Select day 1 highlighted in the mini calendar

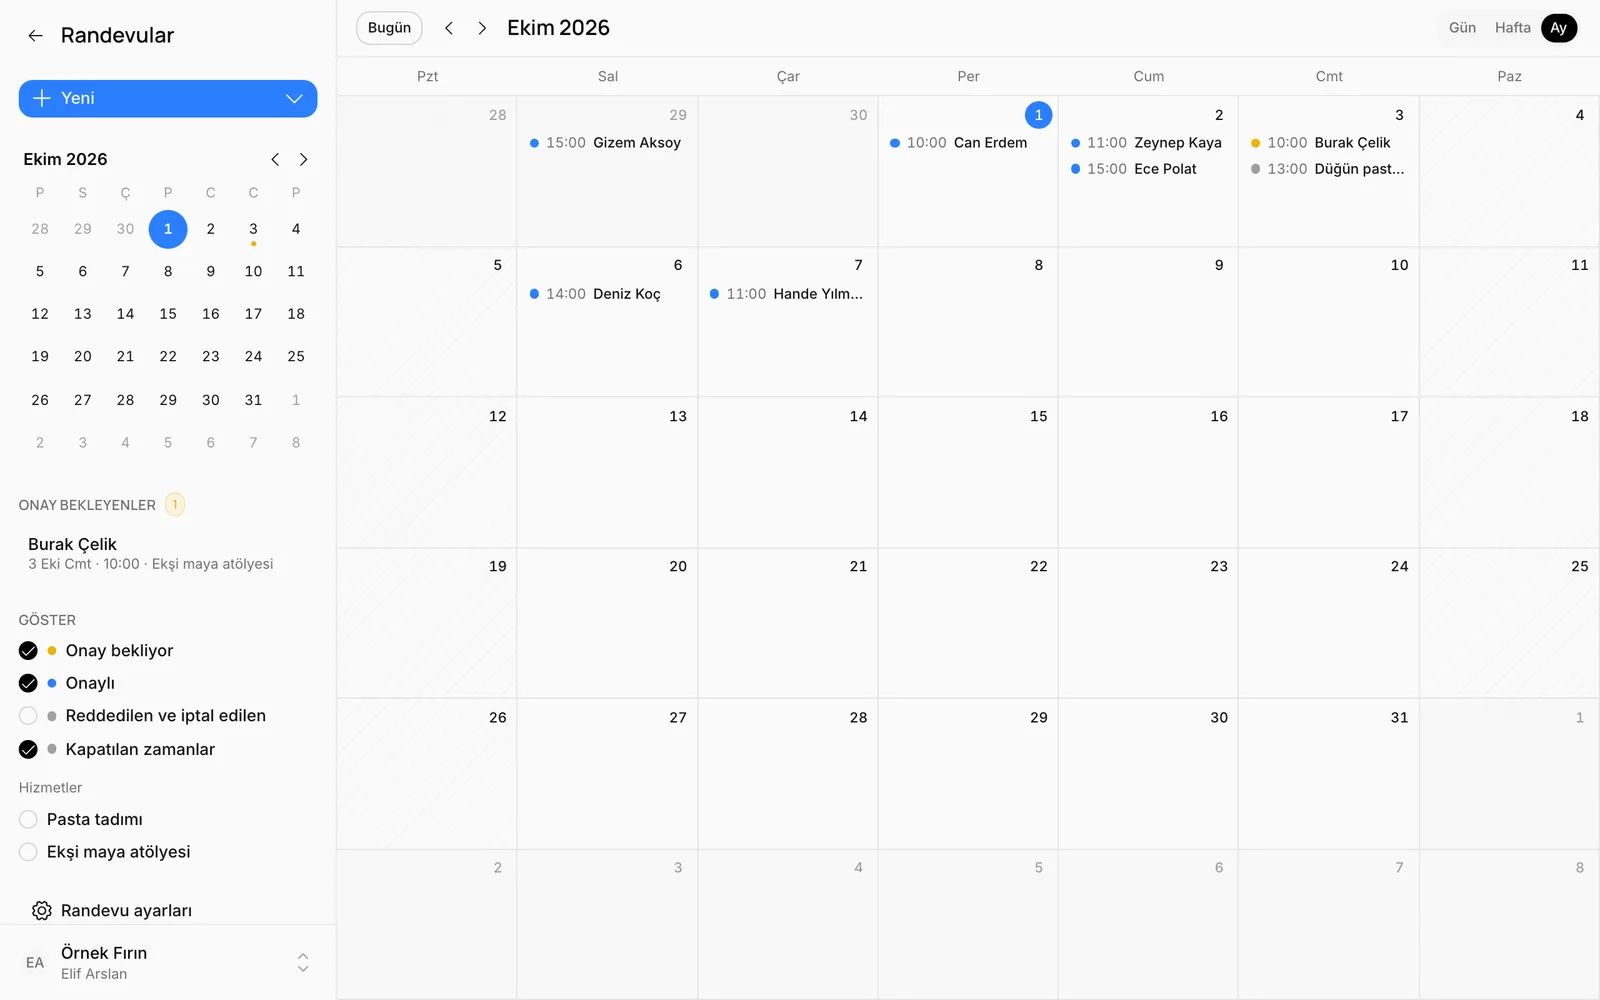tap(168, 229)
